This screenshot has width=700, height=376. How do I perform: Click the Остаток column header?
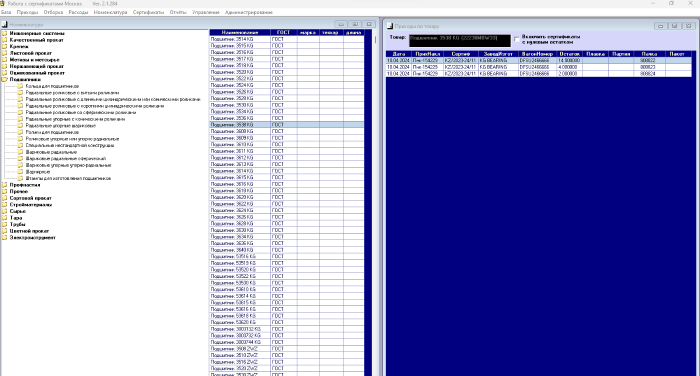[x=570, y=54]
